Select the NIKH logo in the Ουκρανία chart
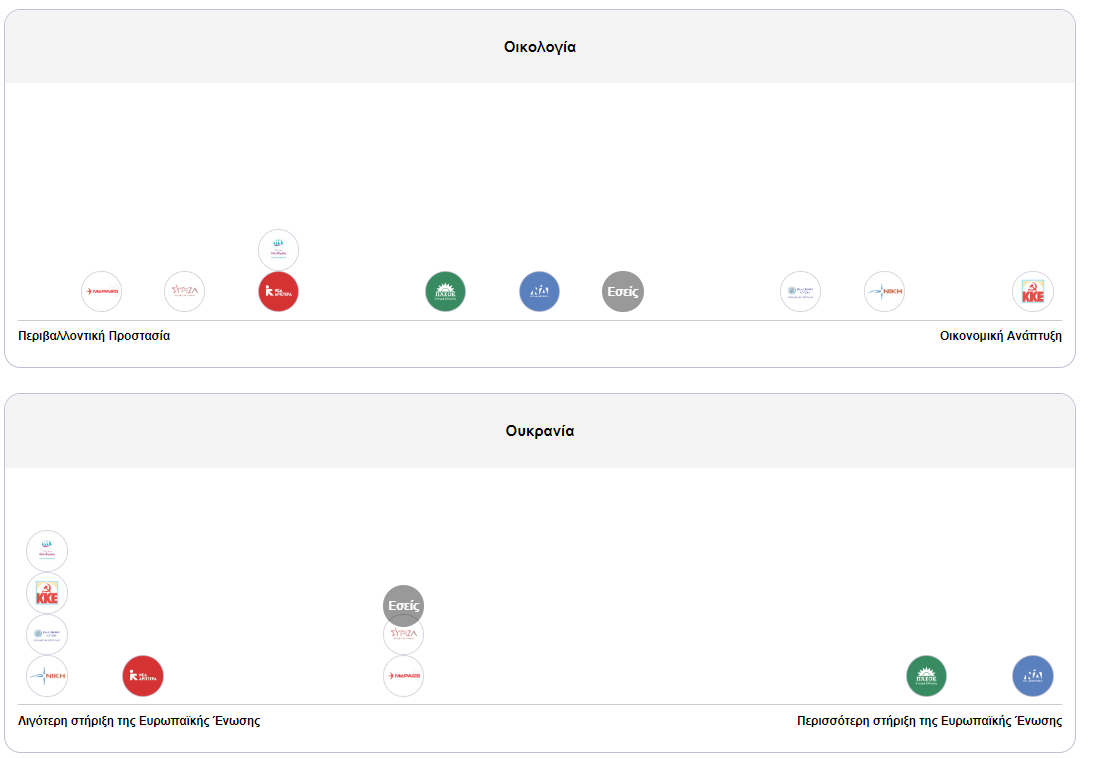This screenshot has height=758, width=1095. click(47, 676)
